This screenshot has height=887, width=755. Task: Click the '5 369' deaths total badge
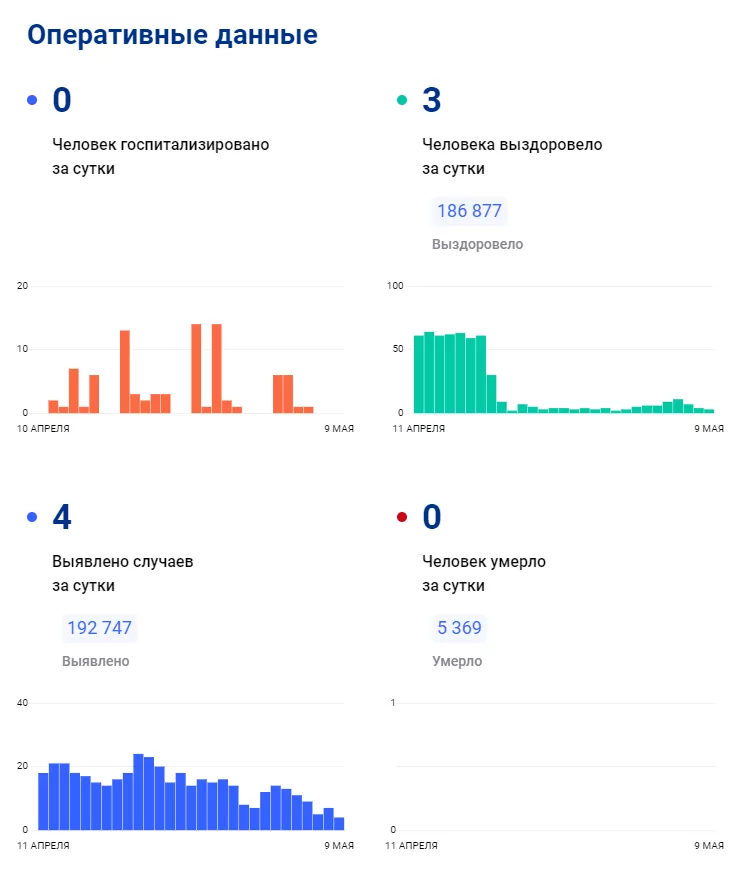coord(459,628)
